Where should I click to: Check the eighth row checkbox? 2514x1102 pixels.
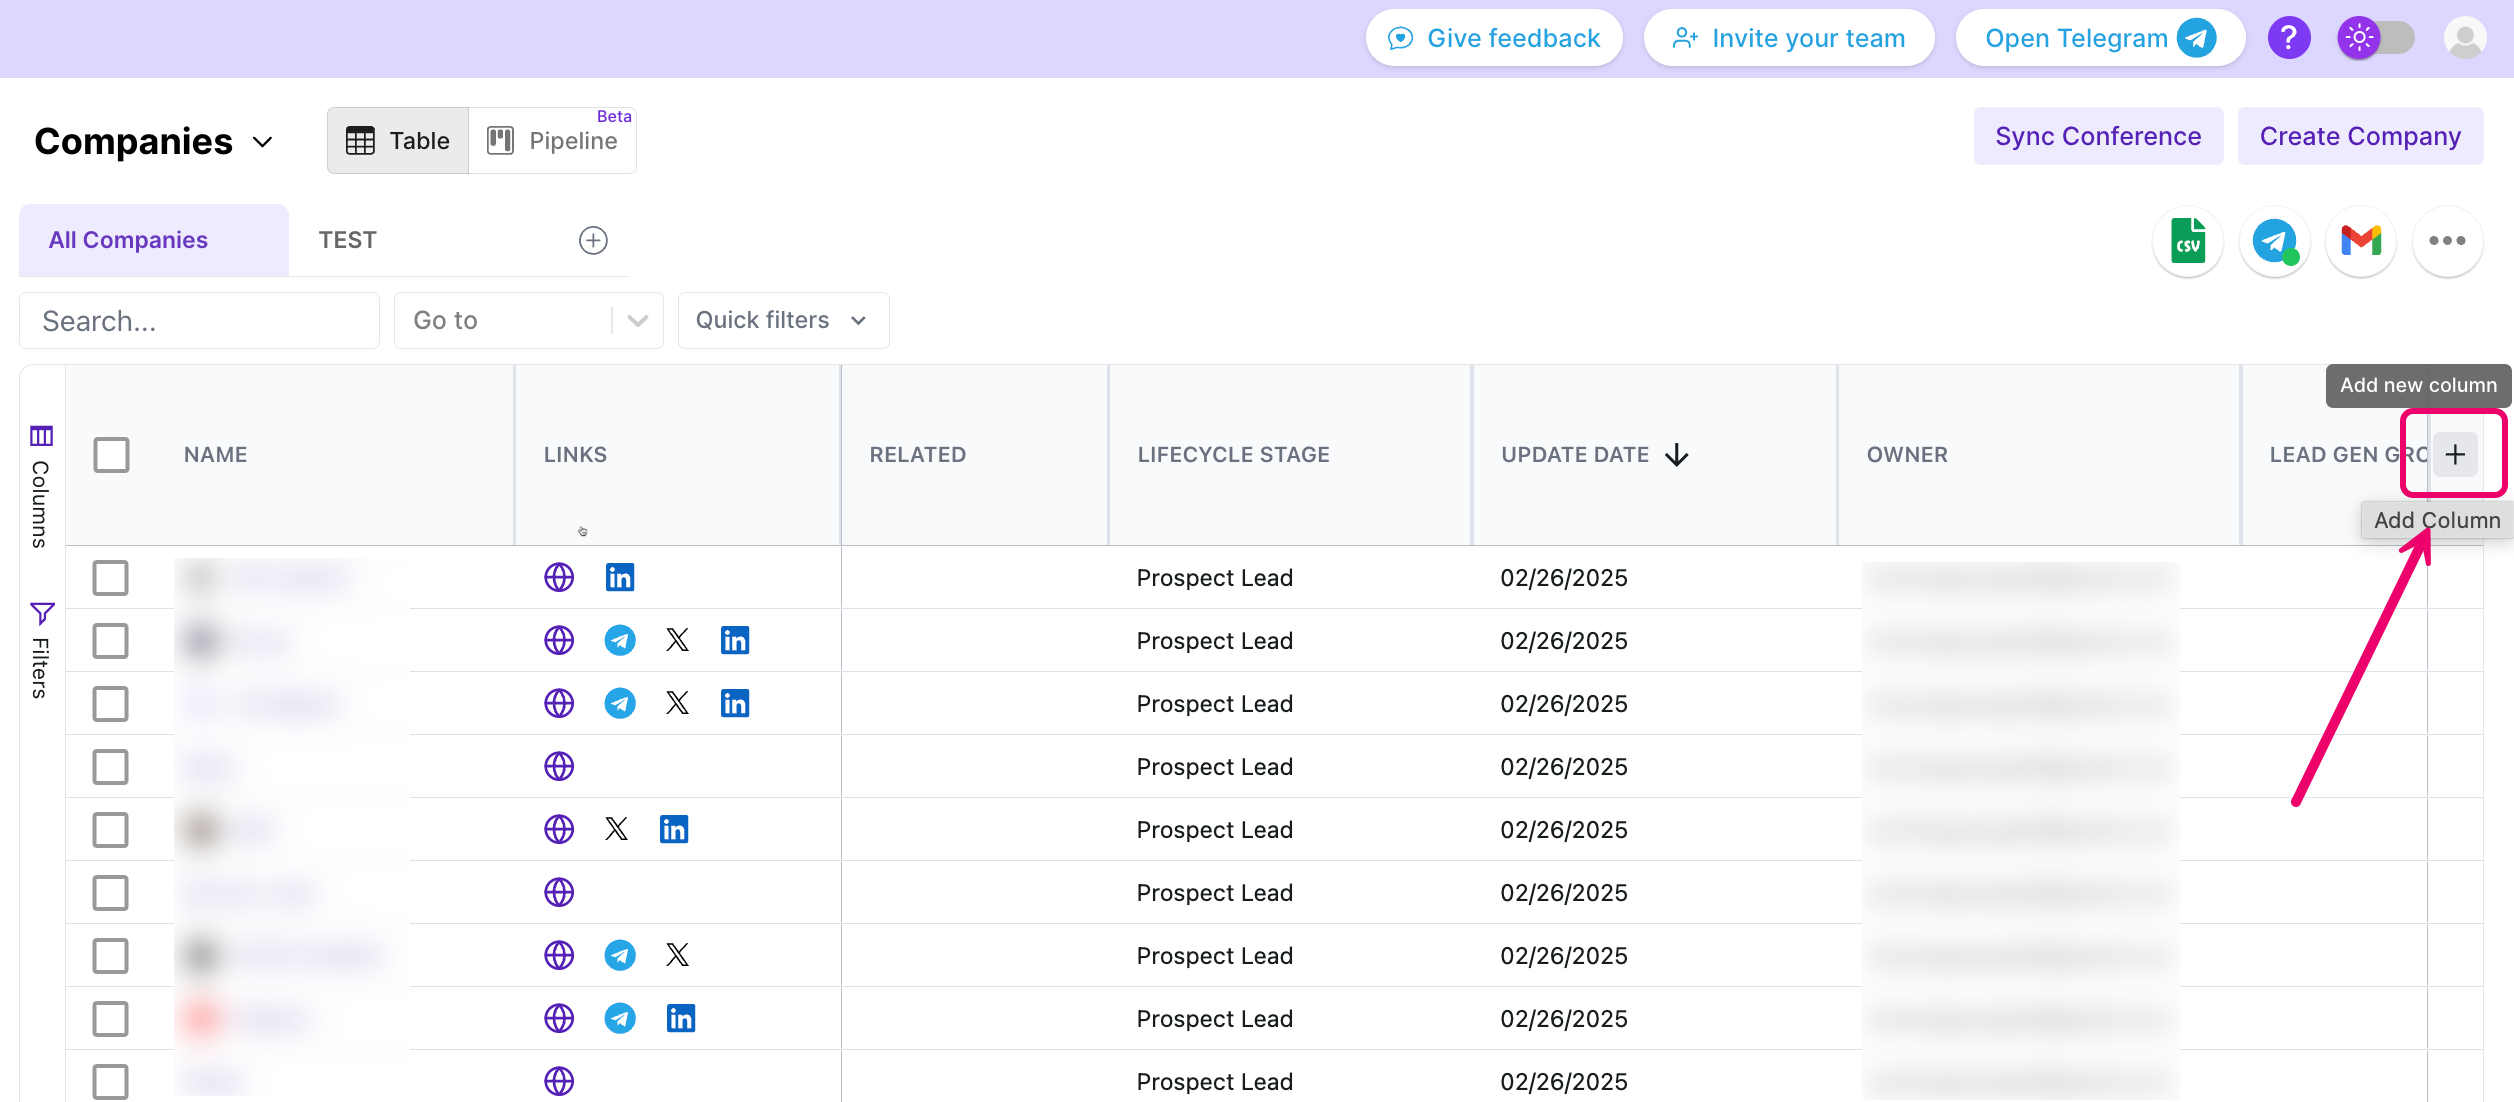tap(110, 1018)
